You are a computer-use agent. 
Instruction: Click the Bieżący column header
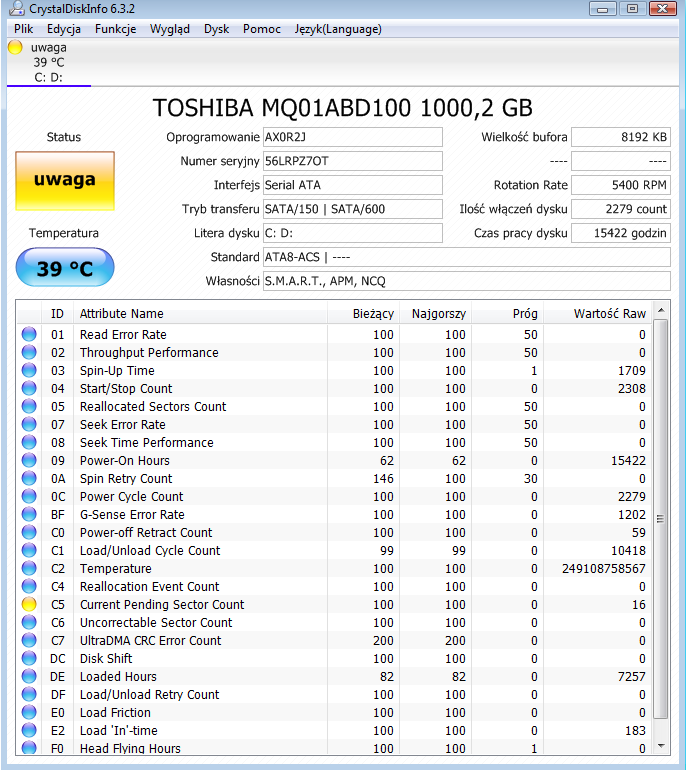tap(363, 313)
